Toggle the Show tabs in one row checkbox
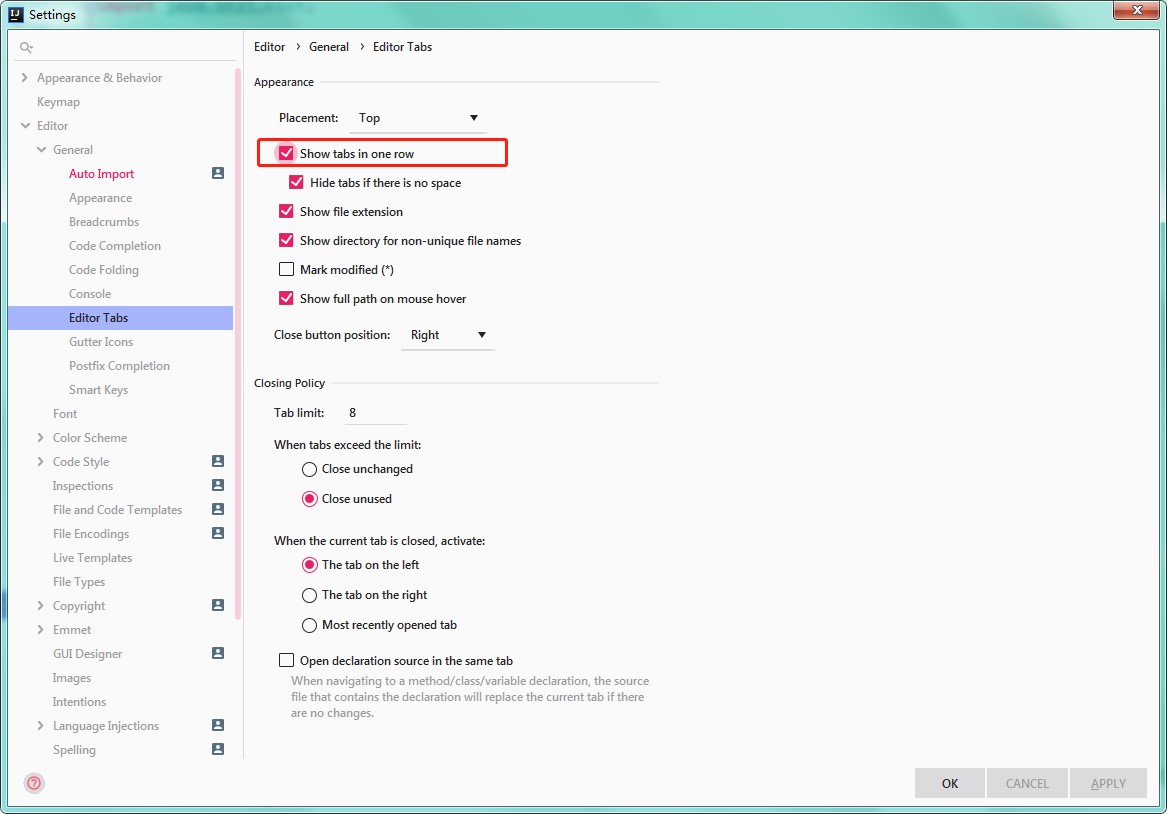Image resolution: width=1167 pixels, height=814 pixels. 286,153
